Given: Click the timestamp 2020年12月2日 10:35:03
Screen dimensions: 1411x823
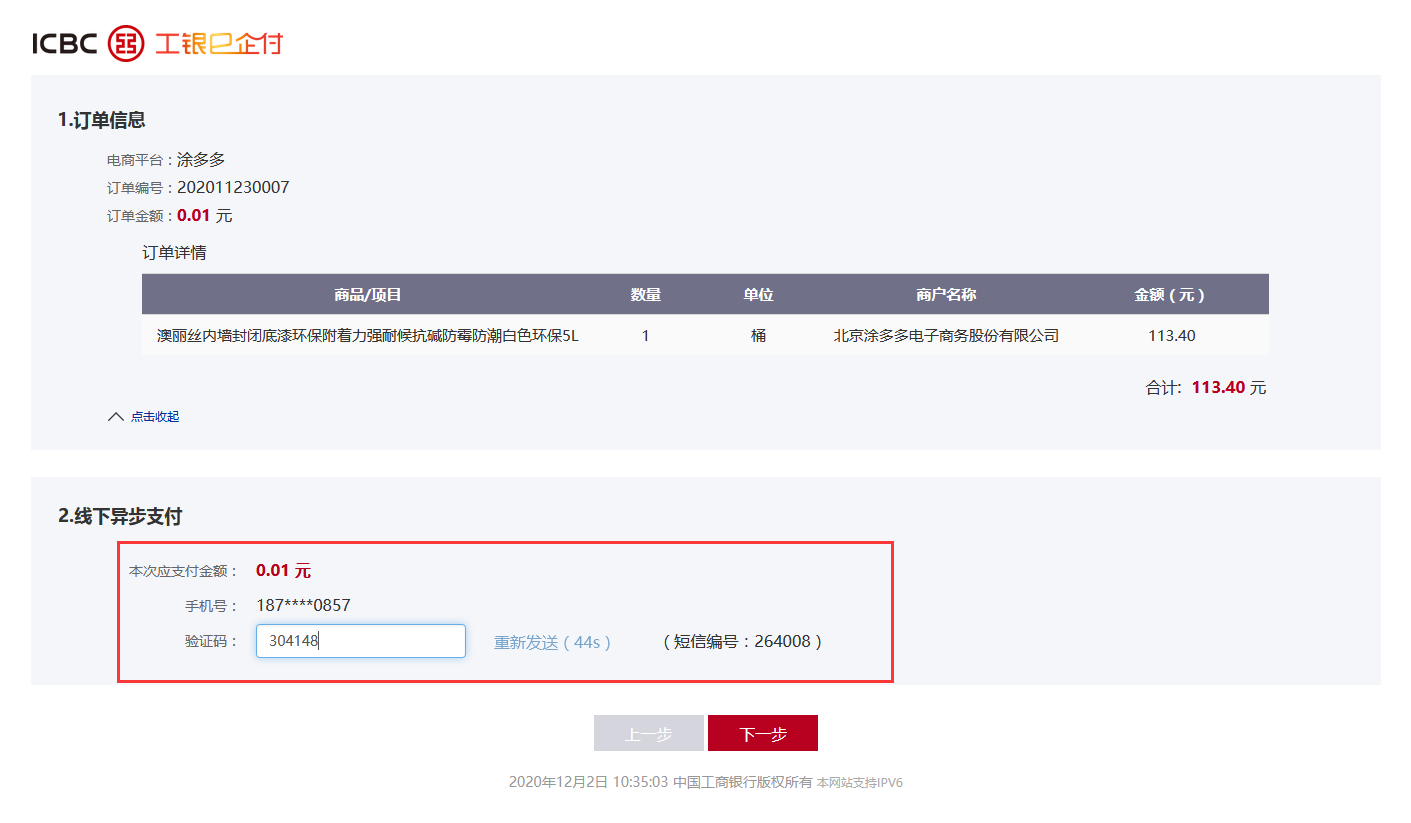Looking at the screenshot, I should pyautogui.click(x=588, y=783).
